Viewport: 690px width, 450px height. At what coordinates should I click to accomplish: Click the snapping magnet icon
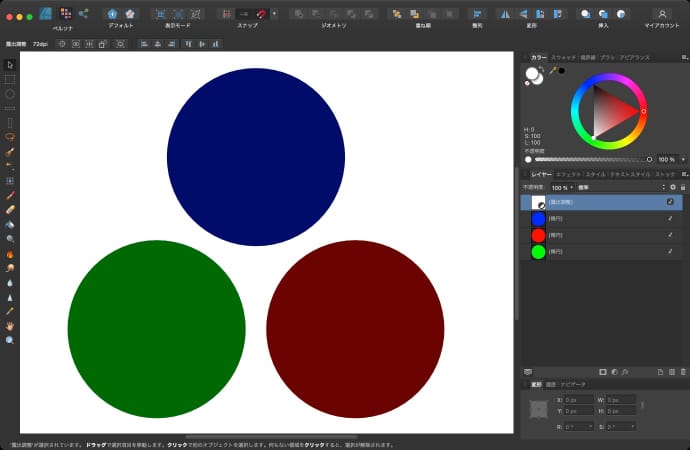[261, 14]
